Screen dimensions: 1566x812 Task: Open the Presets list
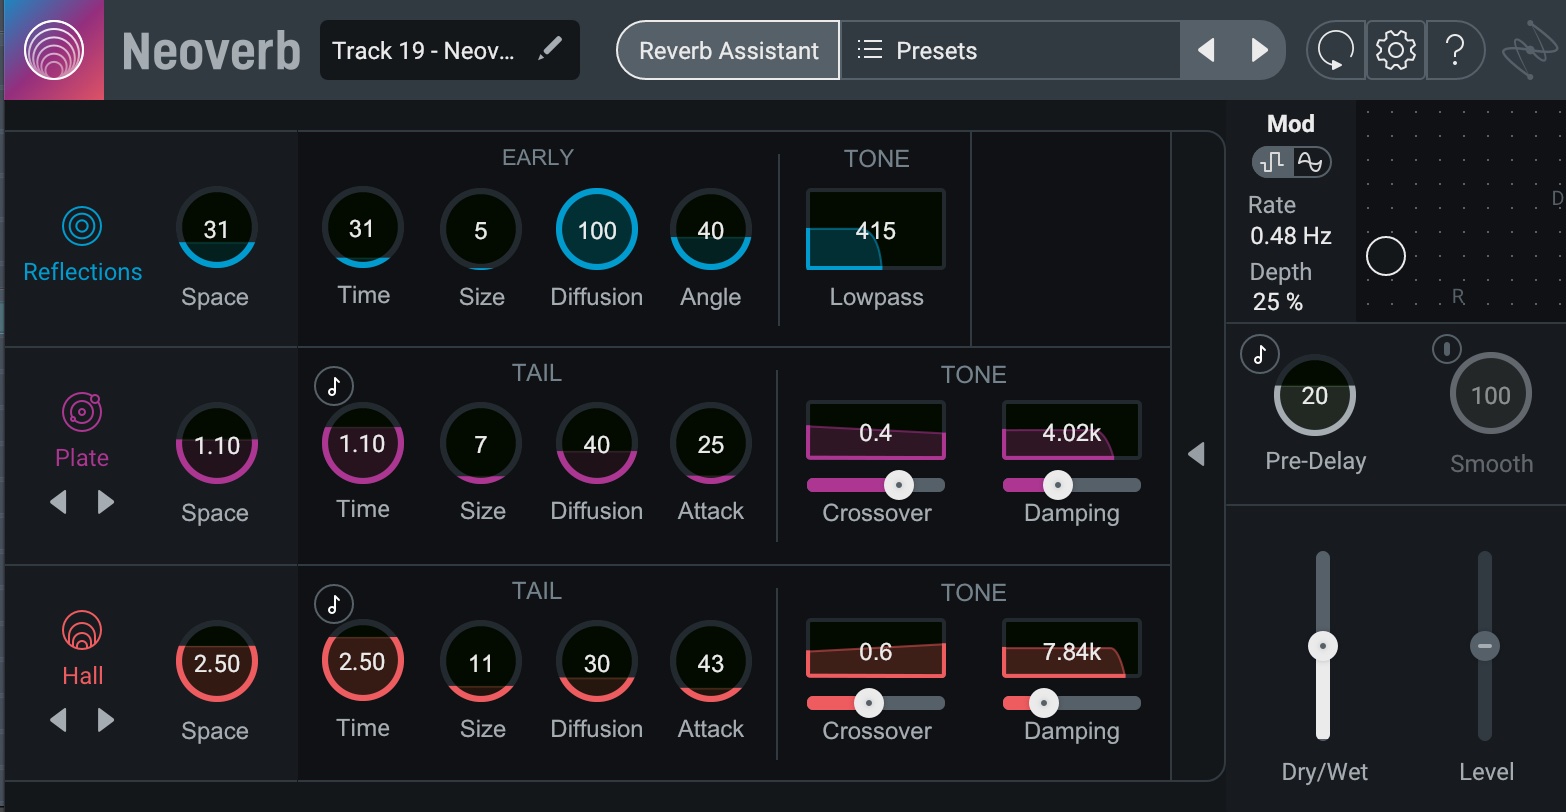(918, 50)
